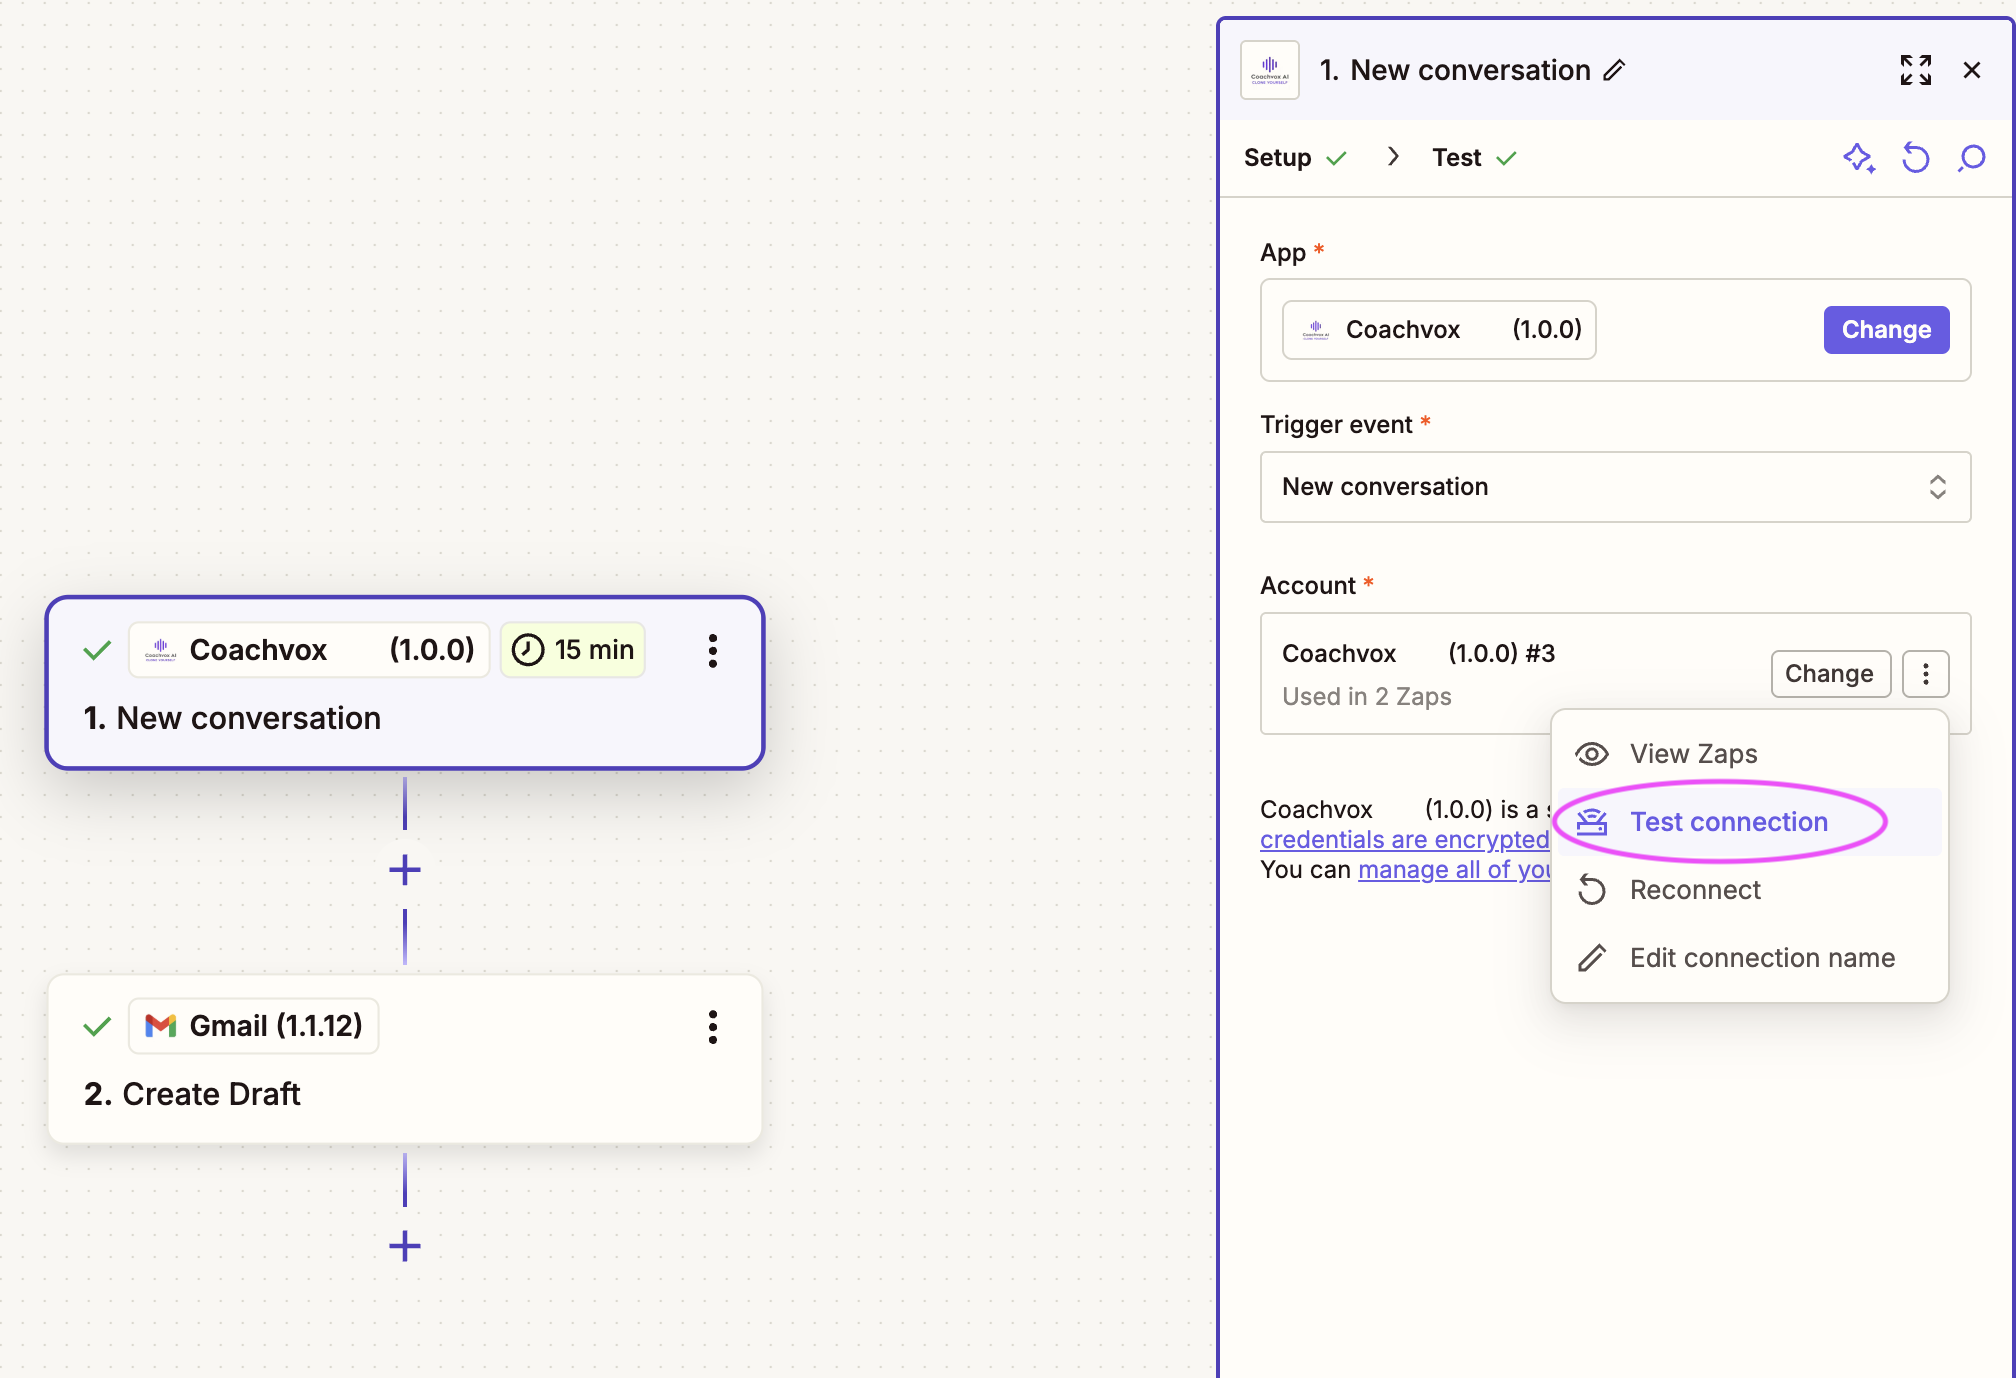Select Test connection menu item

pyautogui.click(x=1728, y=822)
